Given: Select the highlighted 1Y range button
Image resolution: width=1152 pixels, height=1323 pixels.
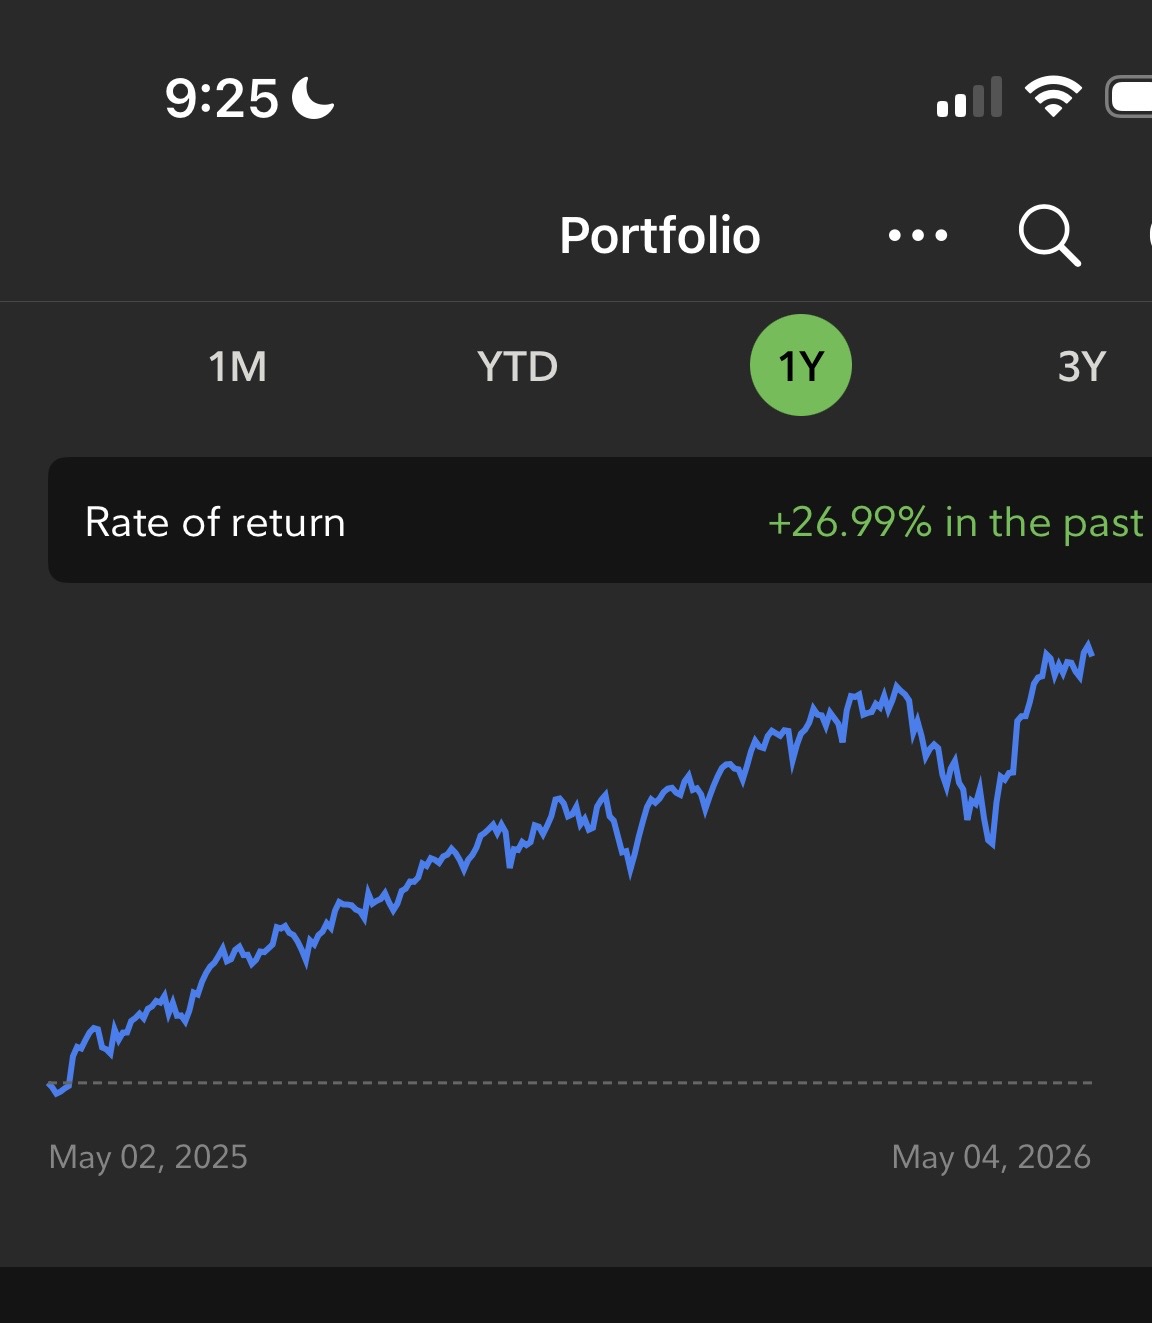Looking at the screenshot, I should 801,365.
